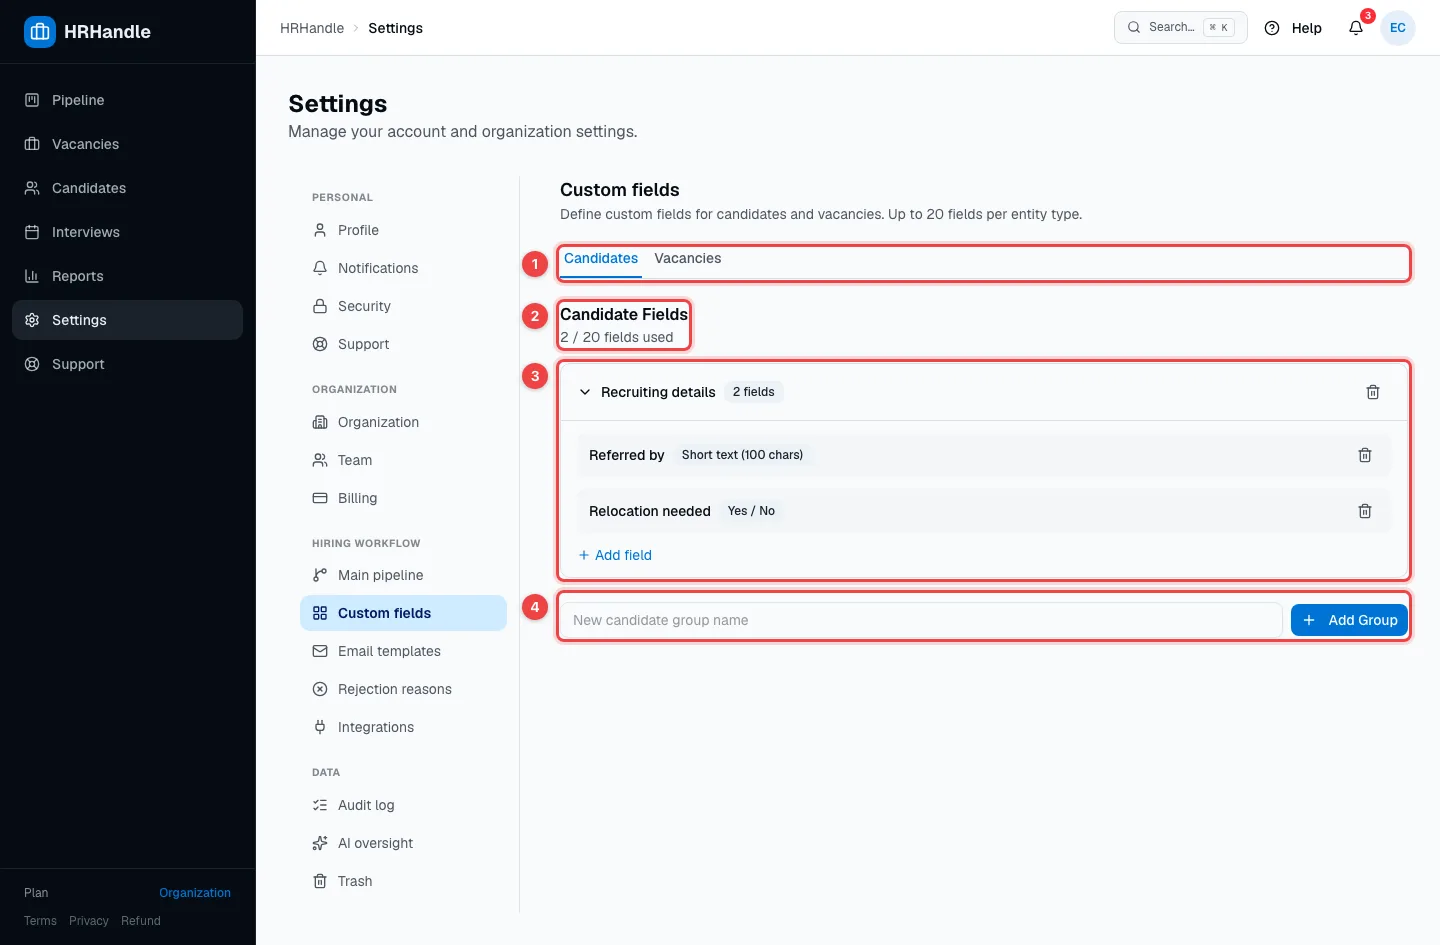Open Team settings

(403, 460)
